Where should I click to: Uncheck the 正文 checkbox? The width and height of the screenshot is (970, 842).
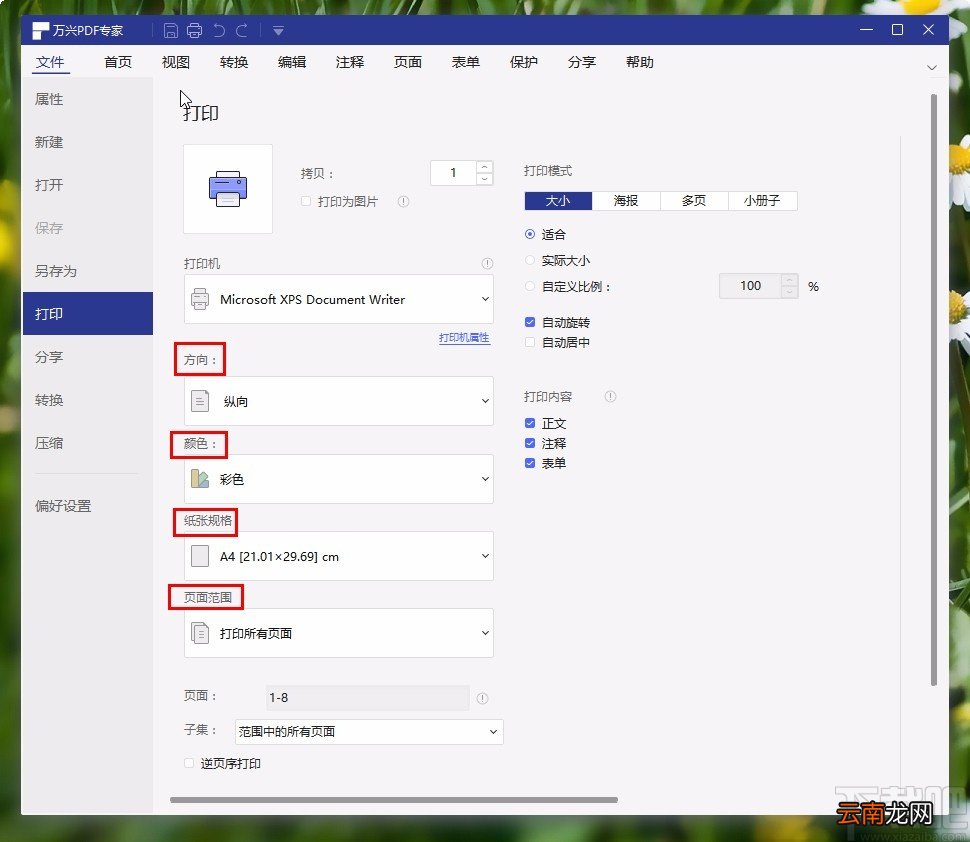[x=530, y=423]
